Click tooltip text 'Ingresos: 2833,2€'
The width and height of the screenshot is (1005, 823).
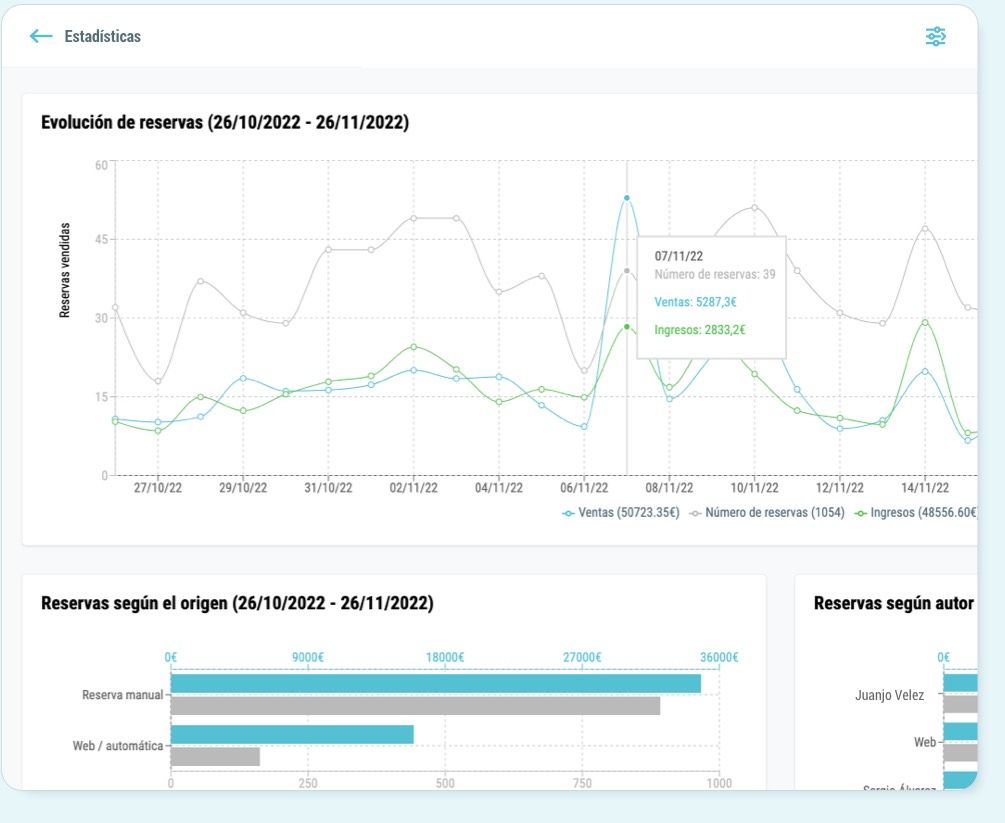click(700, 330)
